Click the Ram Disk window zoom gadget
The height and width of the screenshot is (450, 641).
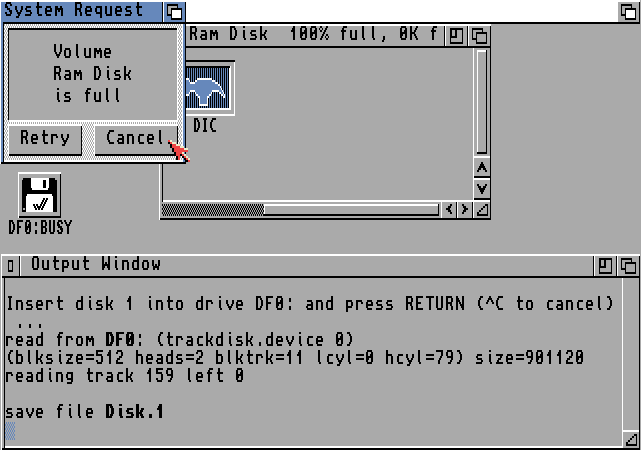click(x=456, y=36)
